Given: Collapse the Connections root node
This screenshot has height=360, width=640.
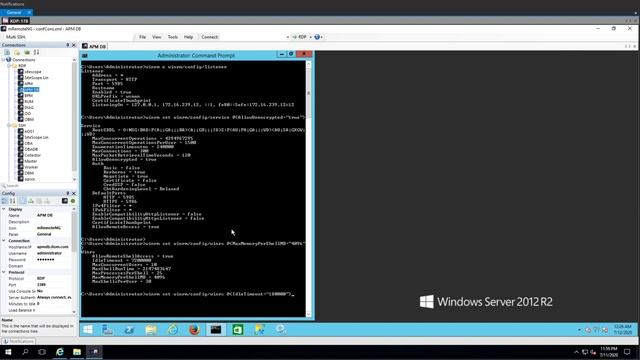Looking at the screenshot, I should (x=3, y=60).
